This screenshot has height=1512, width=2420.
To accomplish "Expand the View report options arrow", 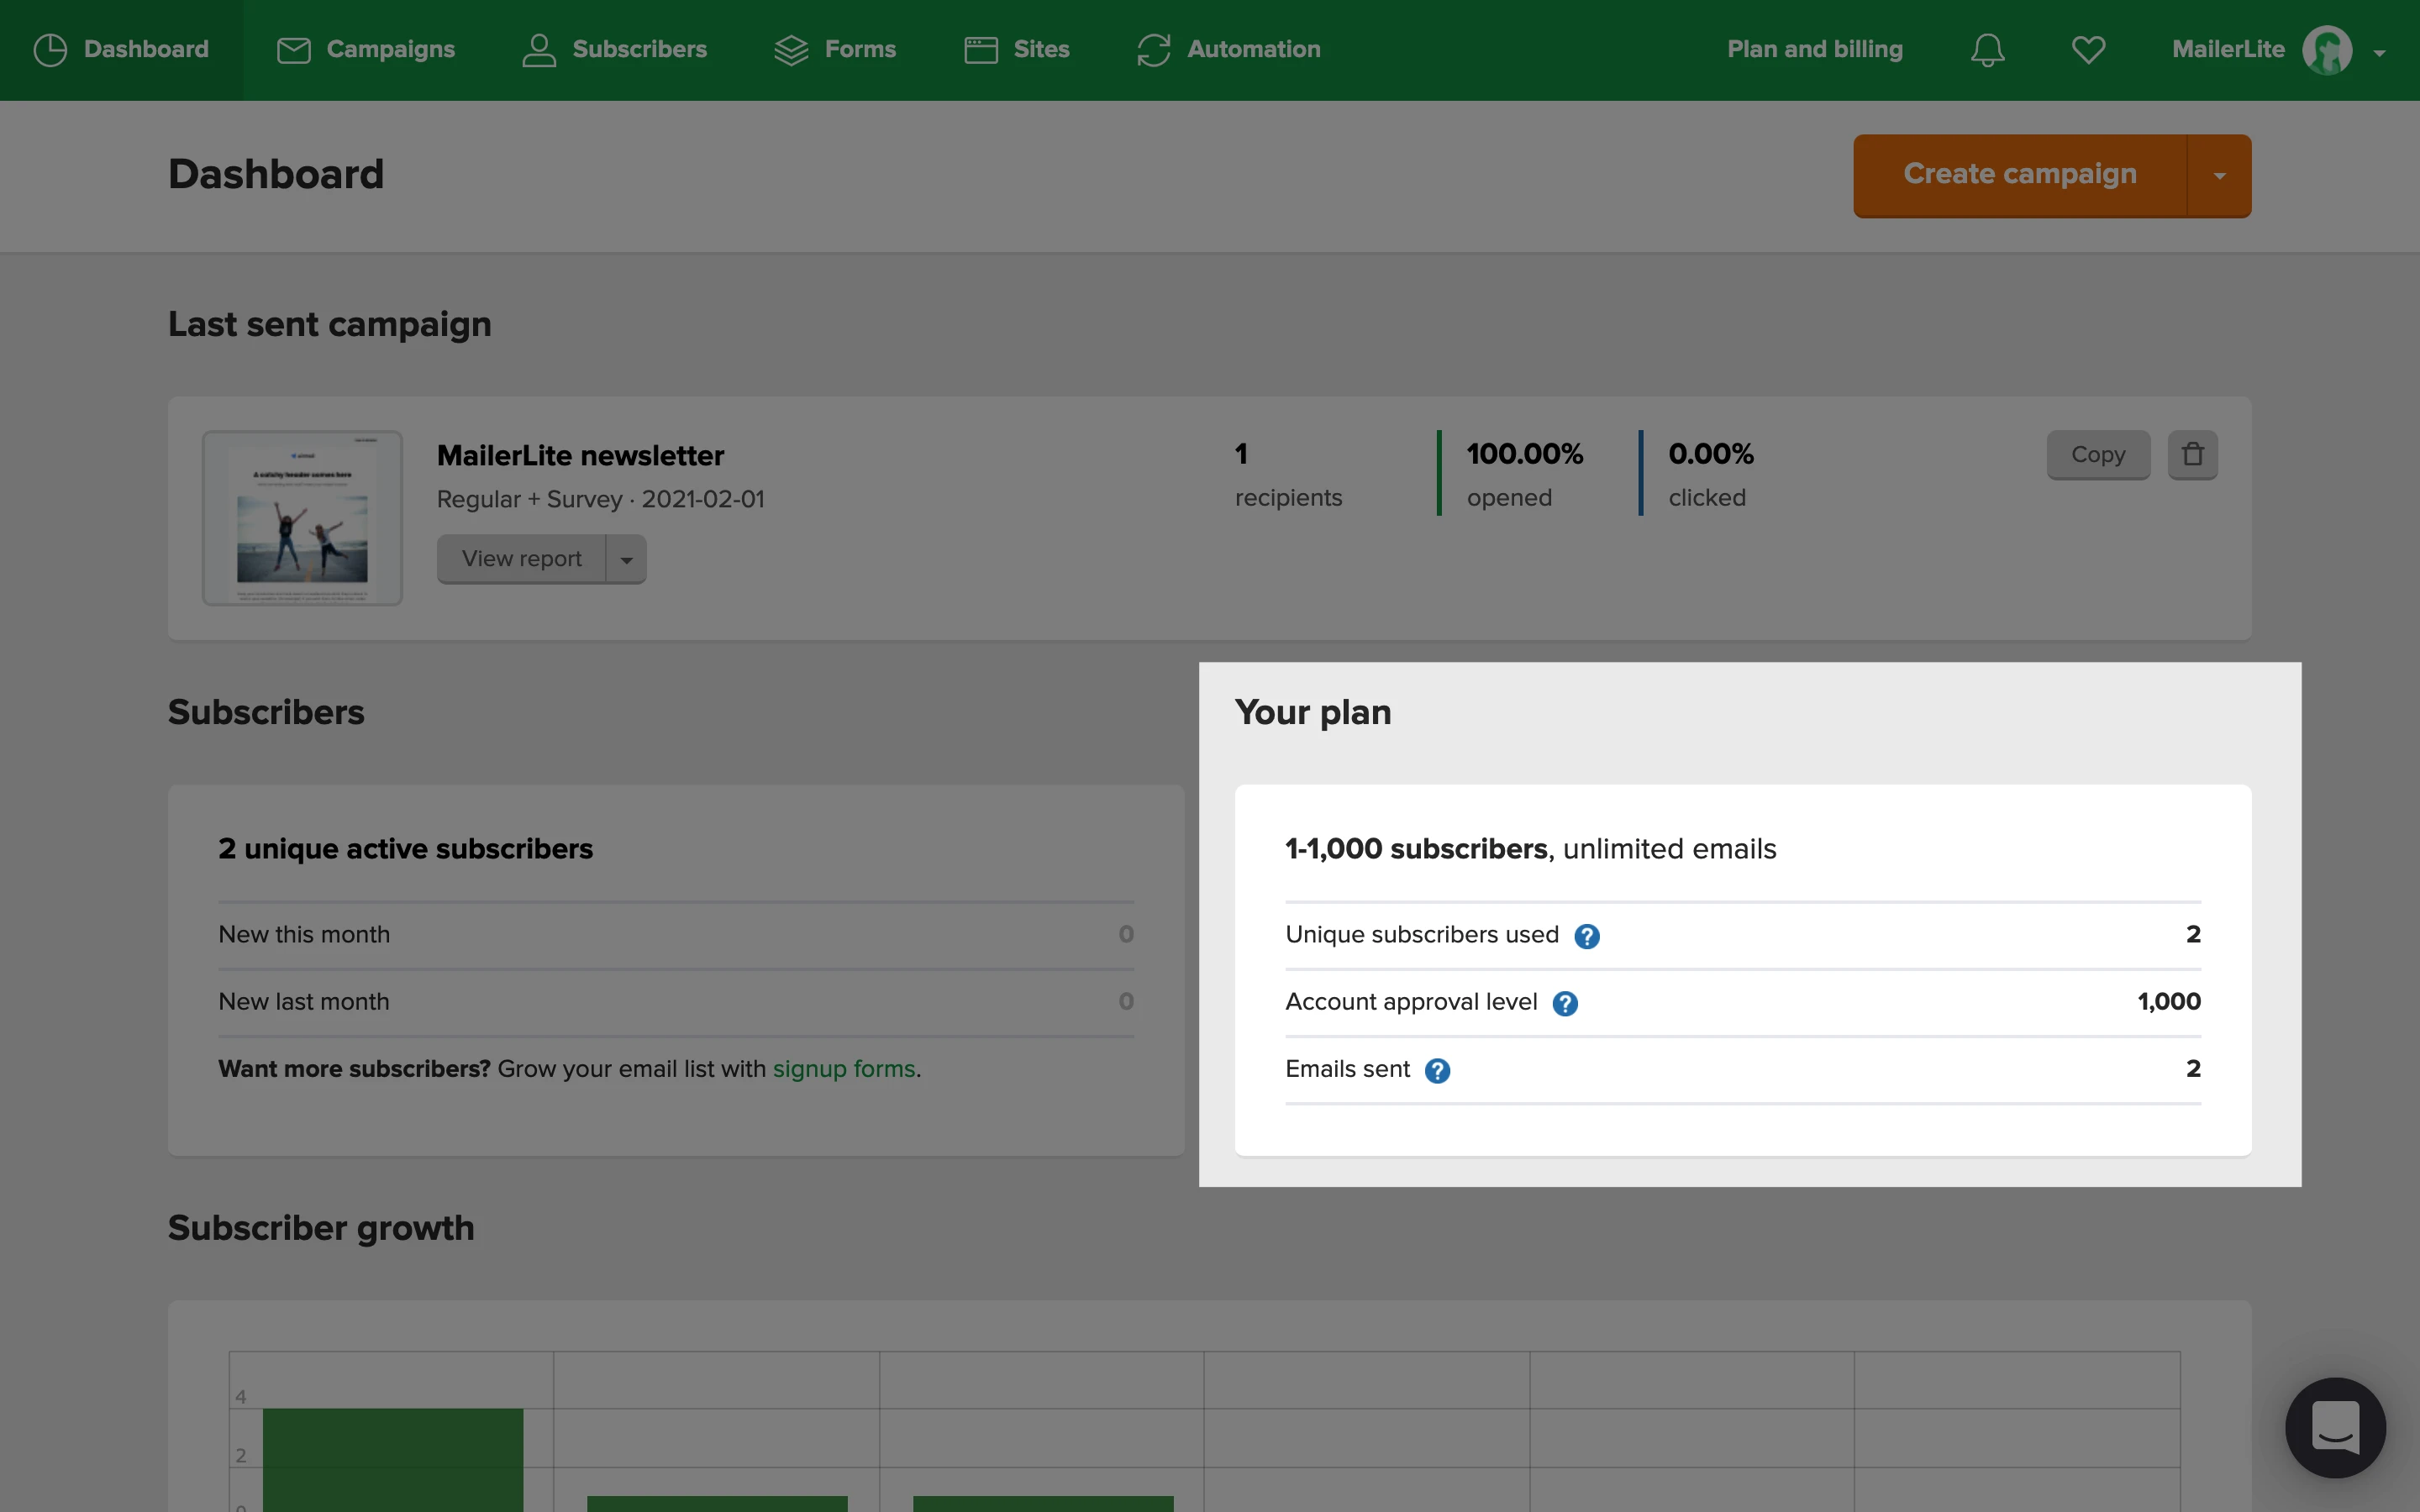I will [626, 560].
